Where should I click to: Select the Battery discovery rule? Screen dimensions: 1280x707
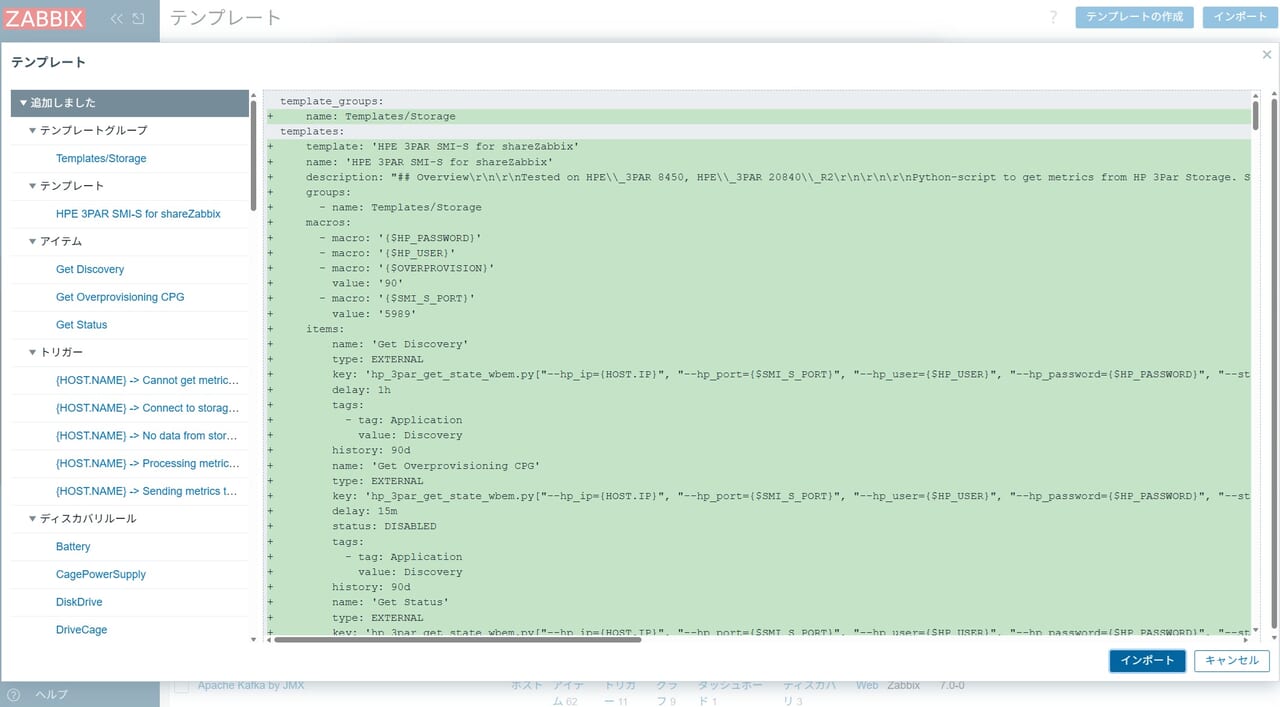[x=73, y=547]
